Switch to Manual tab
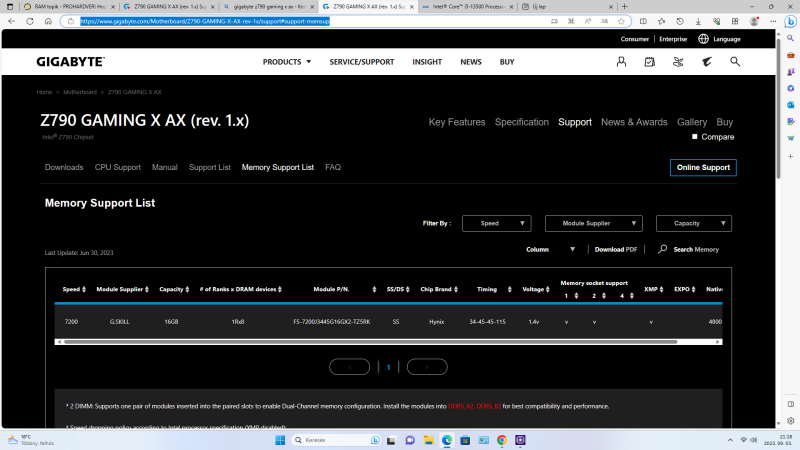This screenshot has height=450, width=800. pyautogui.click(x=164, y=167)
